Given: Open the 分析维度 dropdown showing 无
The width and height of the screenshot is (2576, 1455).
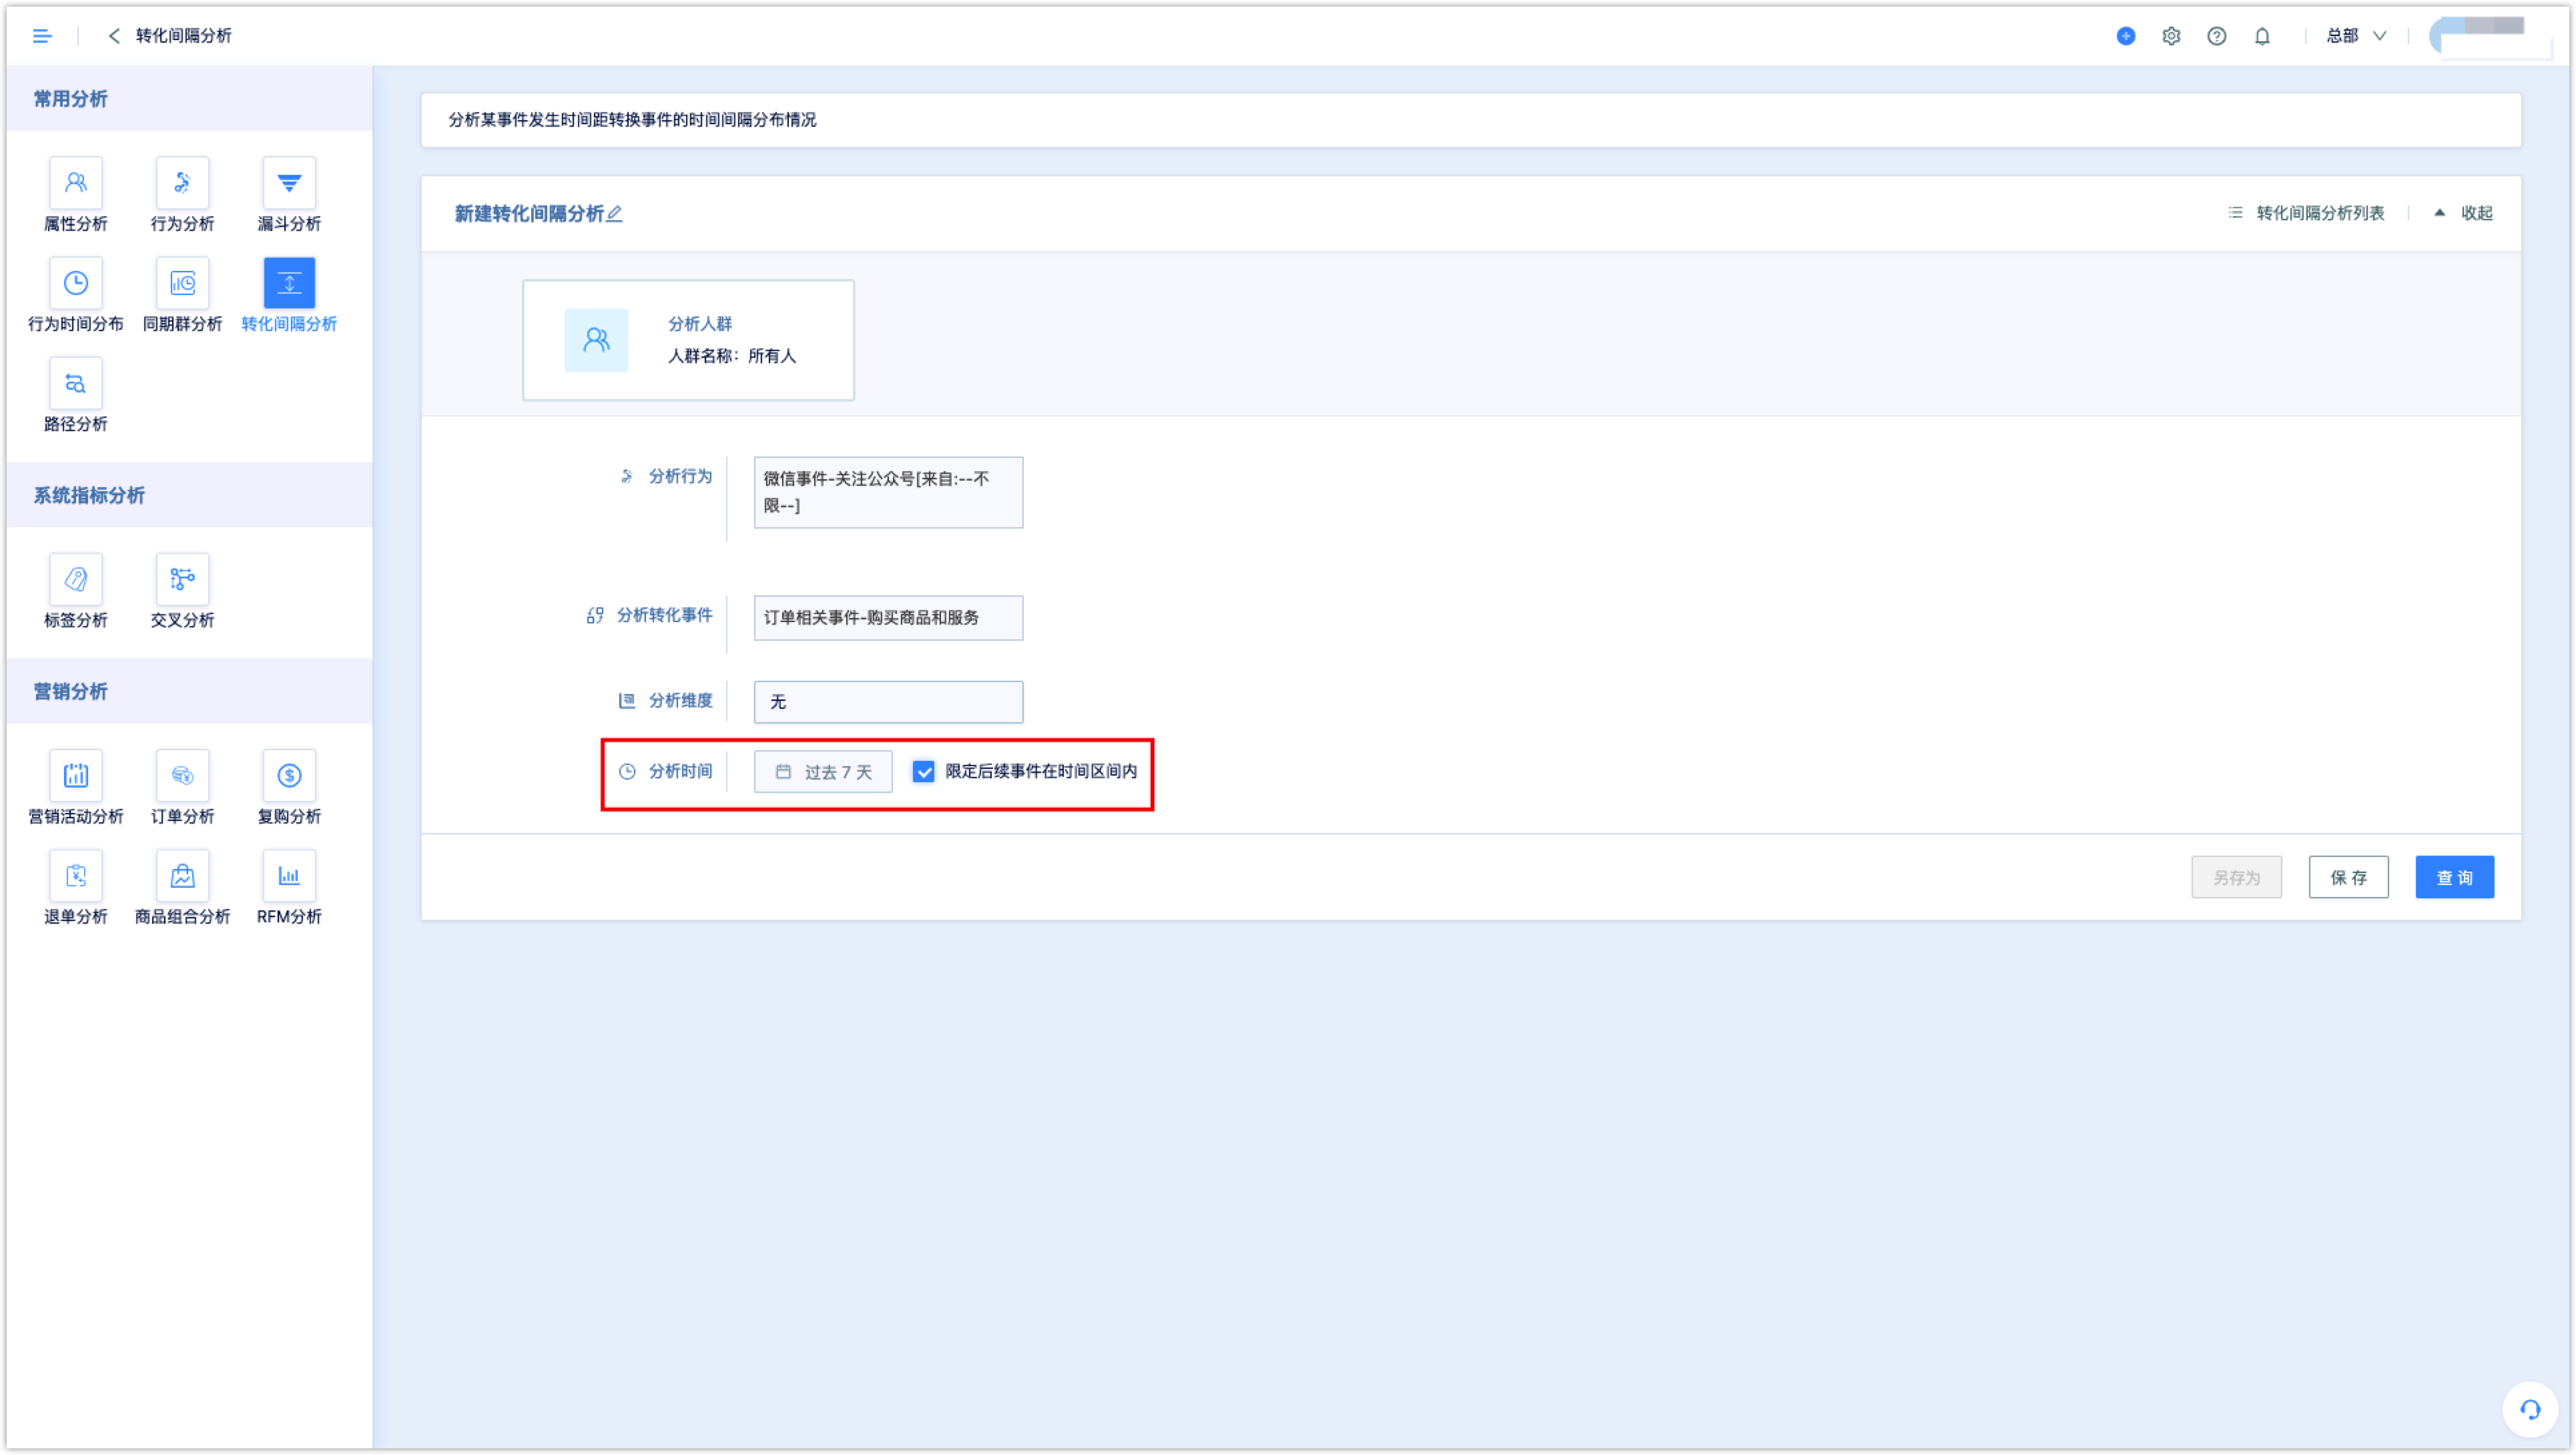Looking at the screenshot, I should click(x=888, y=702).
